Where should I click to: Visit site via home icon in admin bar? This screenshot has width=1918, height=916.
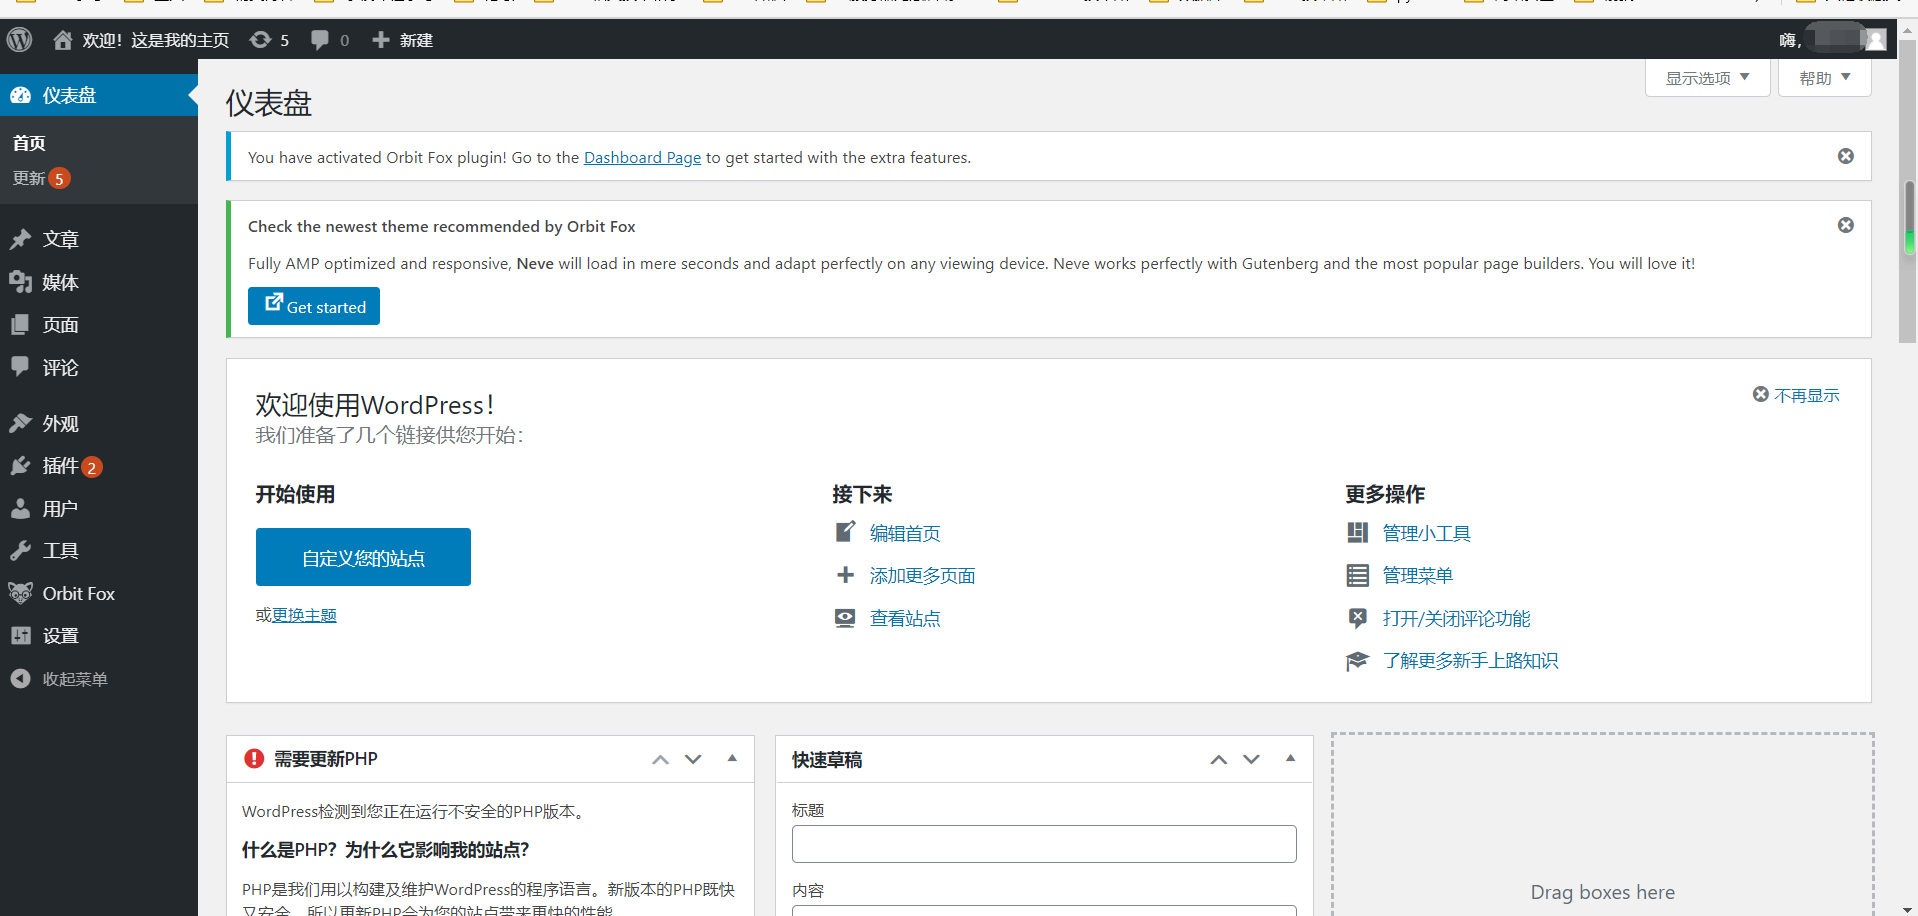click(63, 40)
